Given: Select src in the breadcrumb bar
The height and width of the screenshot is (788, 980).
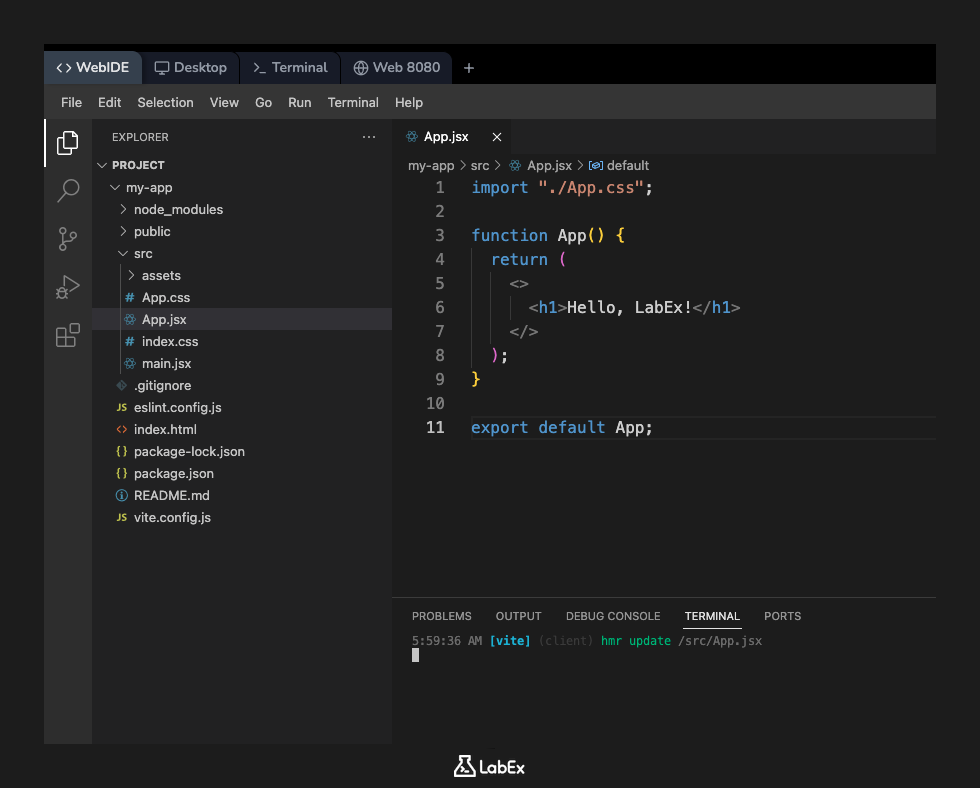Looking at the screenshot, I should tap(482, 165).
